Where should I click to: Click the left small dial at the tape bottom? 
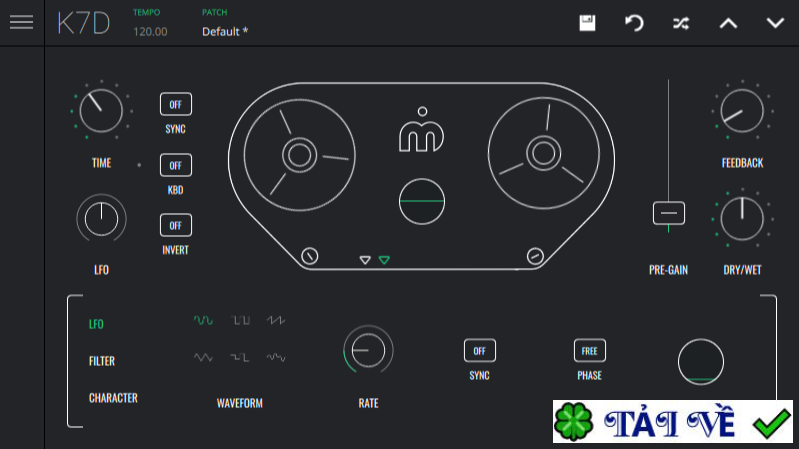click(x=310, y=256)
